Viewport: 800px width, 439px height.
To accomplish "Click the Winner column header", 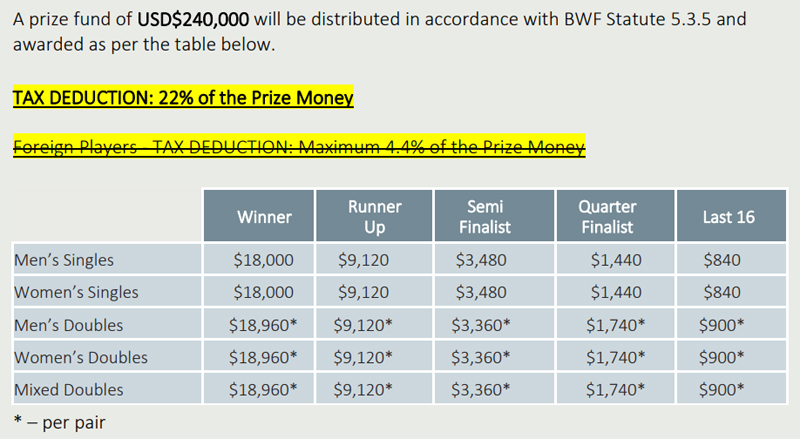I will (x=264, y=217).
